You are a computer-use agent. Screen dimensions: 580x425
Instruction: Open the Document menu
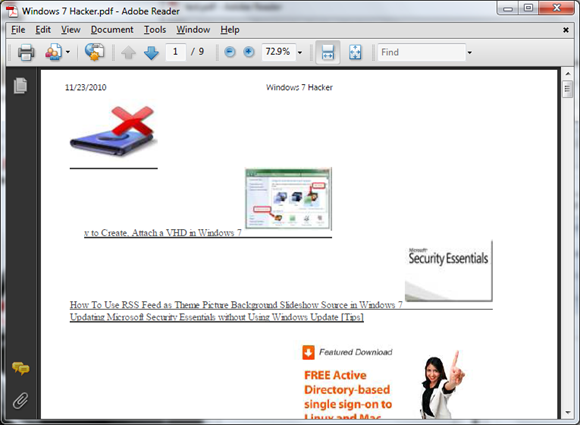pos(112,30)
